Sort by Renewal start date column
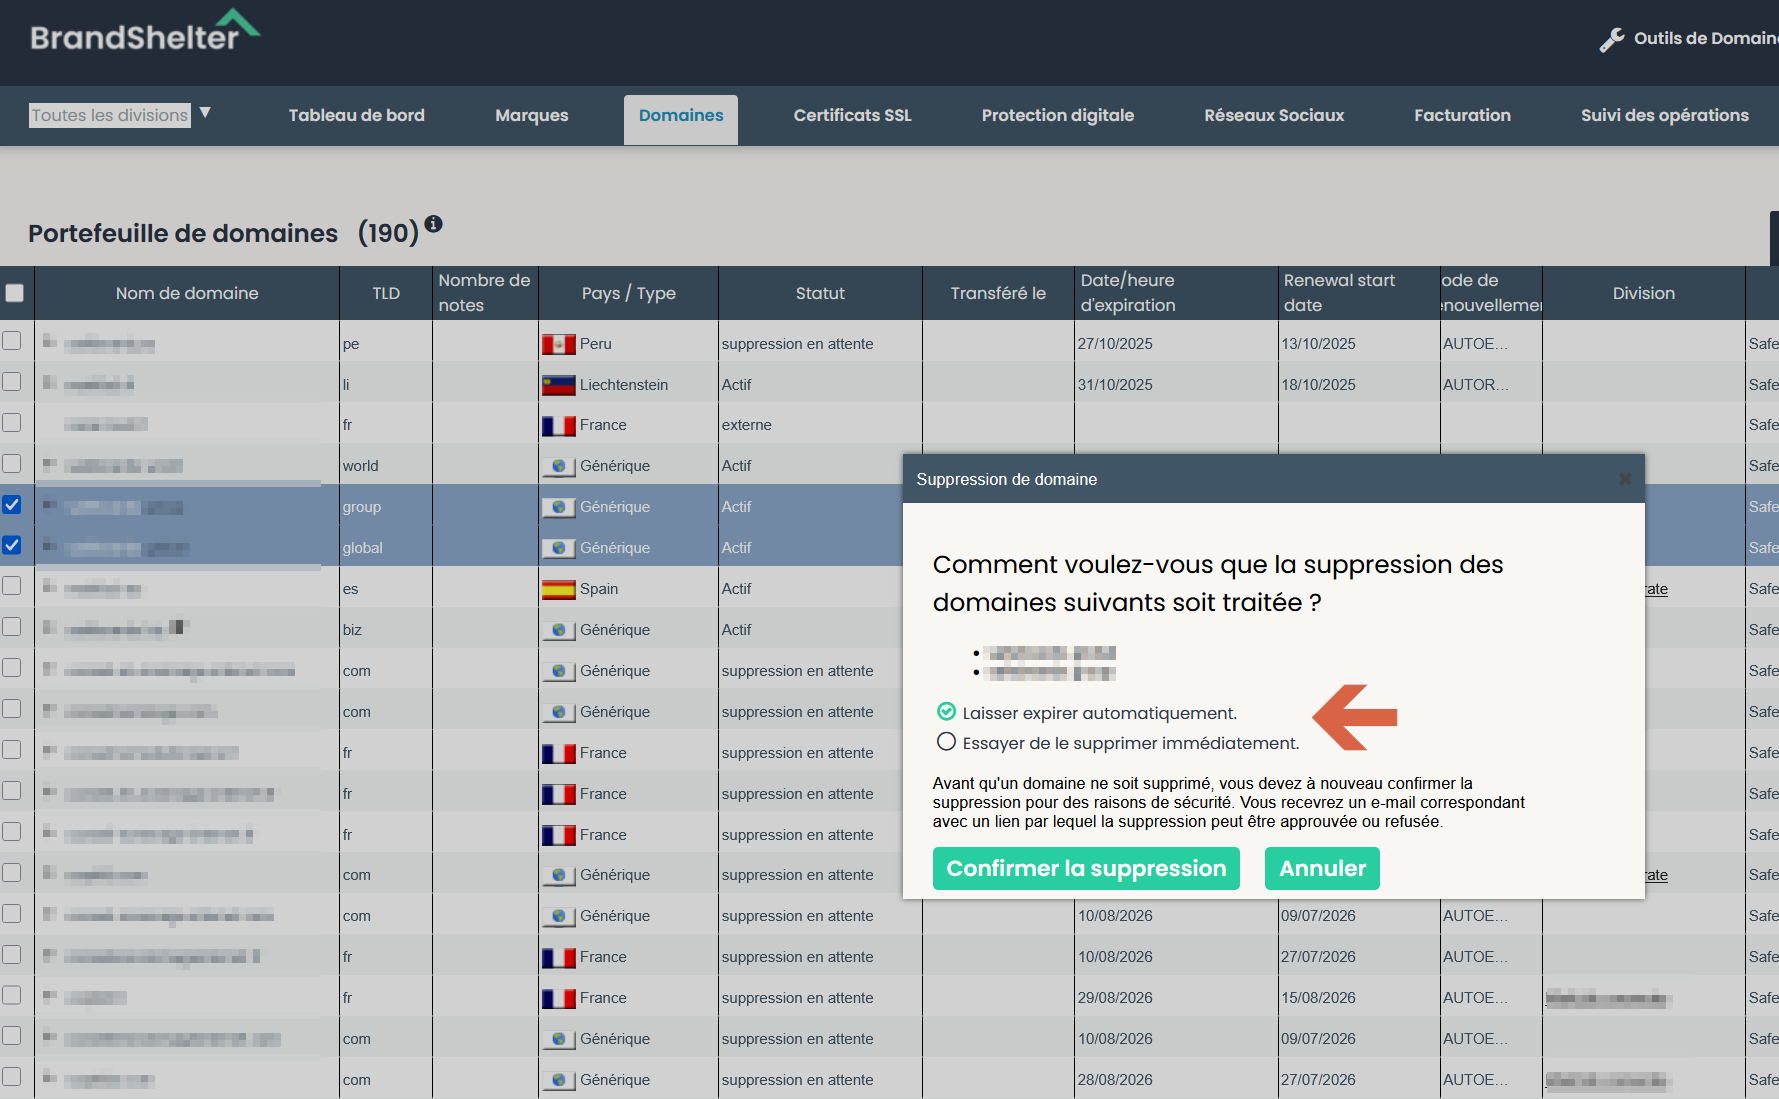This screenshot has width=1779, height=1099. click(x=1359, y=293)
